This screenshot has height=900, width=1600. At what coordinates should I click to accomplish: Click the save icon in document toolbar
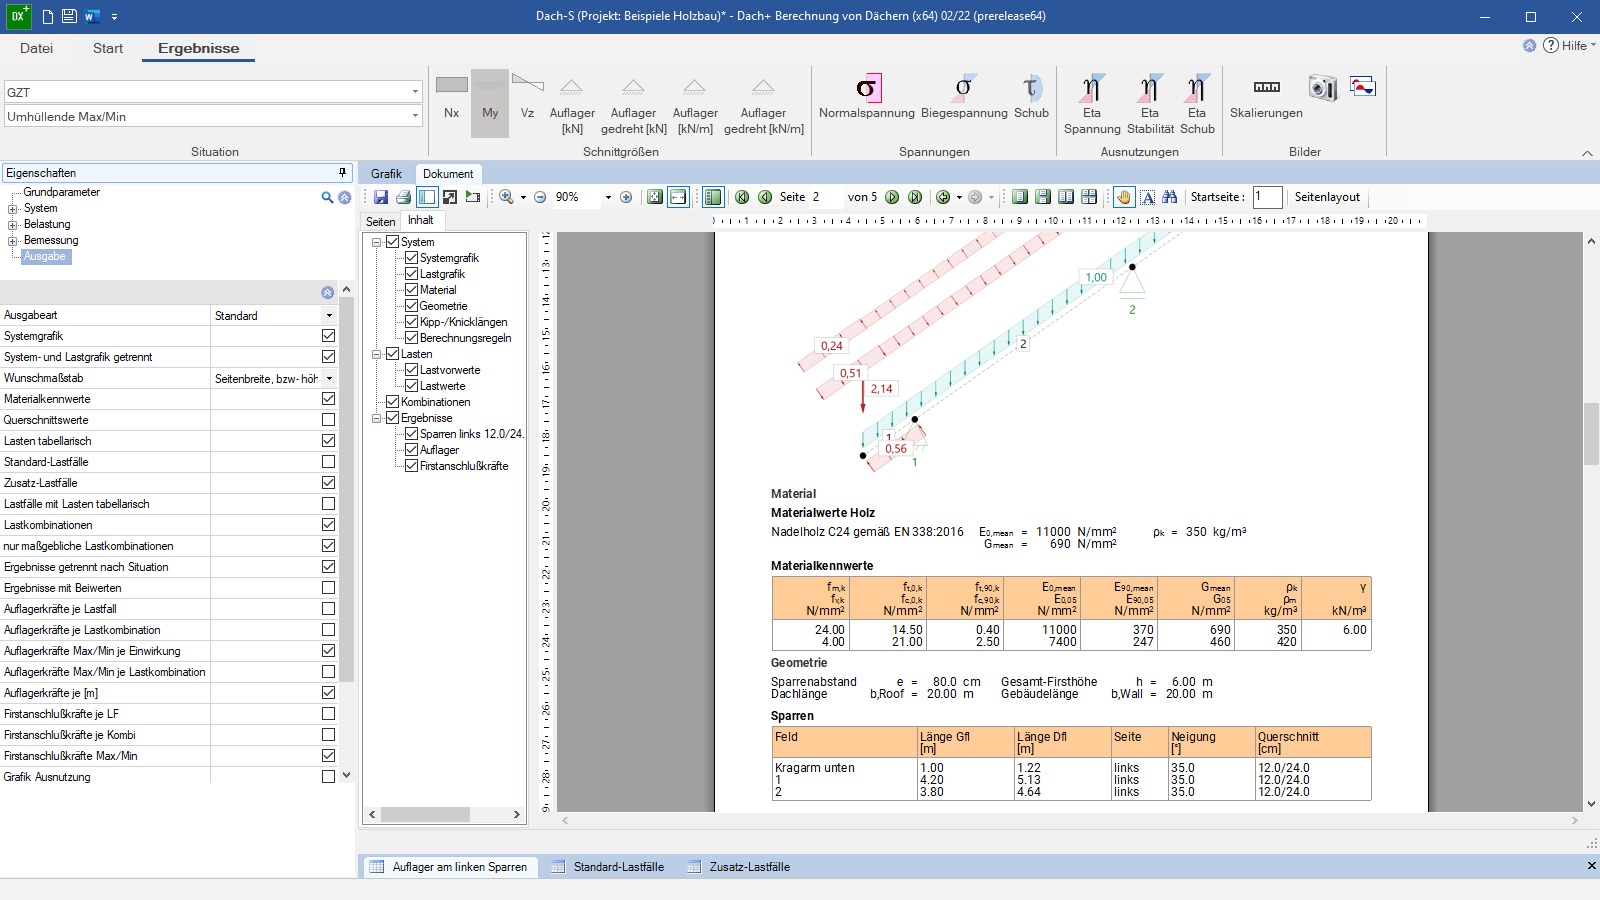pos(381,197)
